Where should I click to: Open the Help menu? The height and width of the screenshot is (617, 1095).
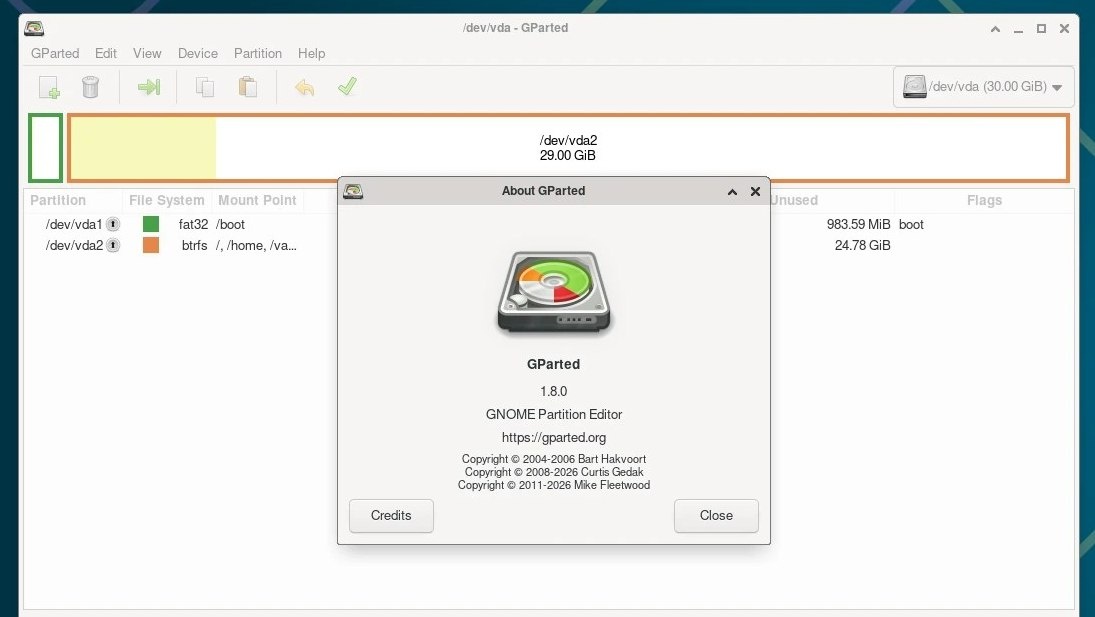311,53
